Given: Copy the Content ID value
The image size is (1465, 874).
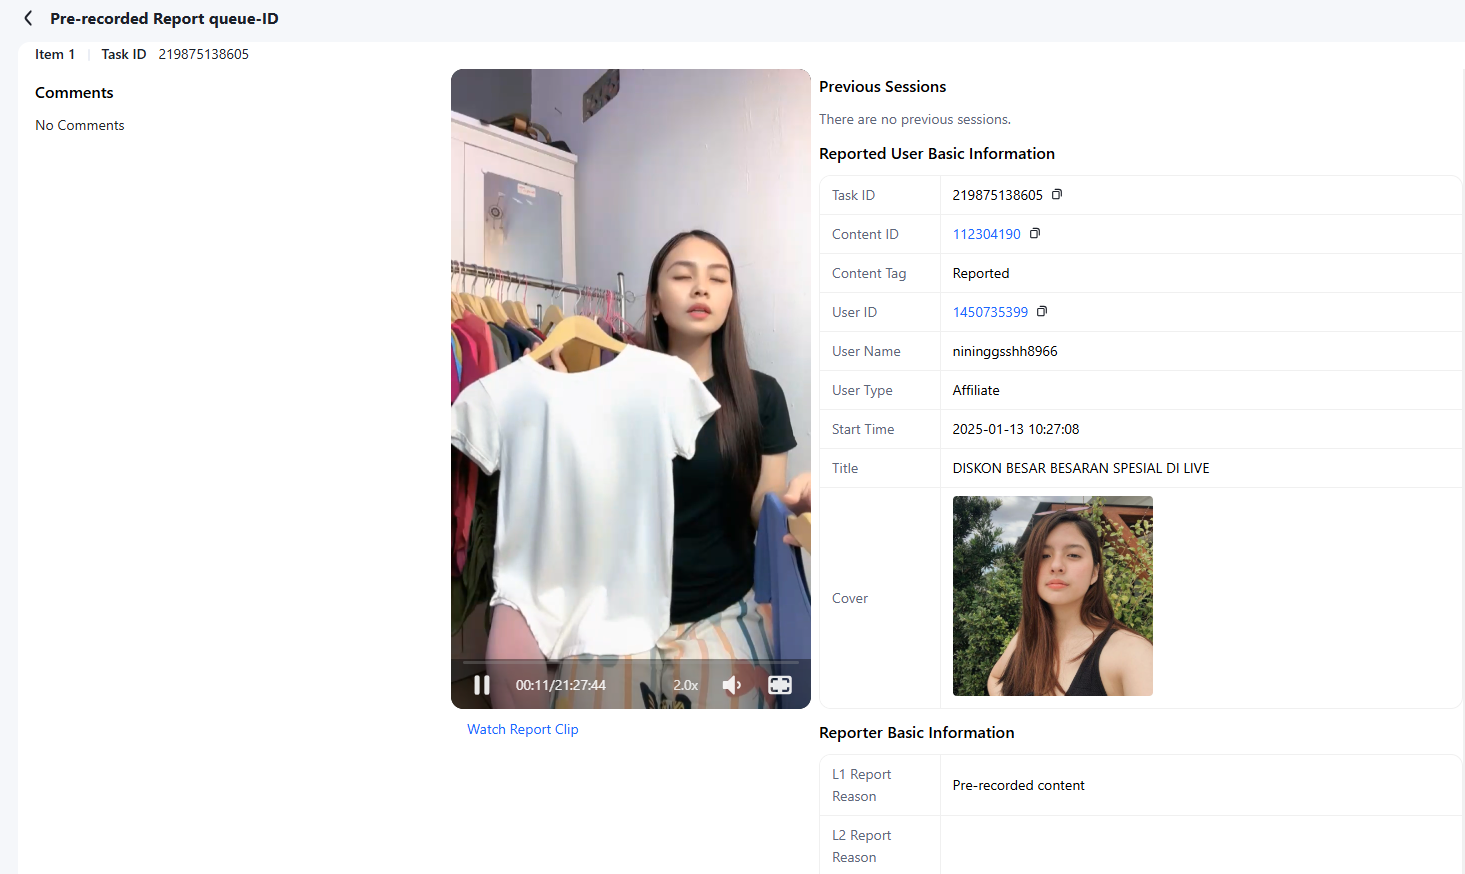Looking at the screenshot, I should [x=1035, y=234].
